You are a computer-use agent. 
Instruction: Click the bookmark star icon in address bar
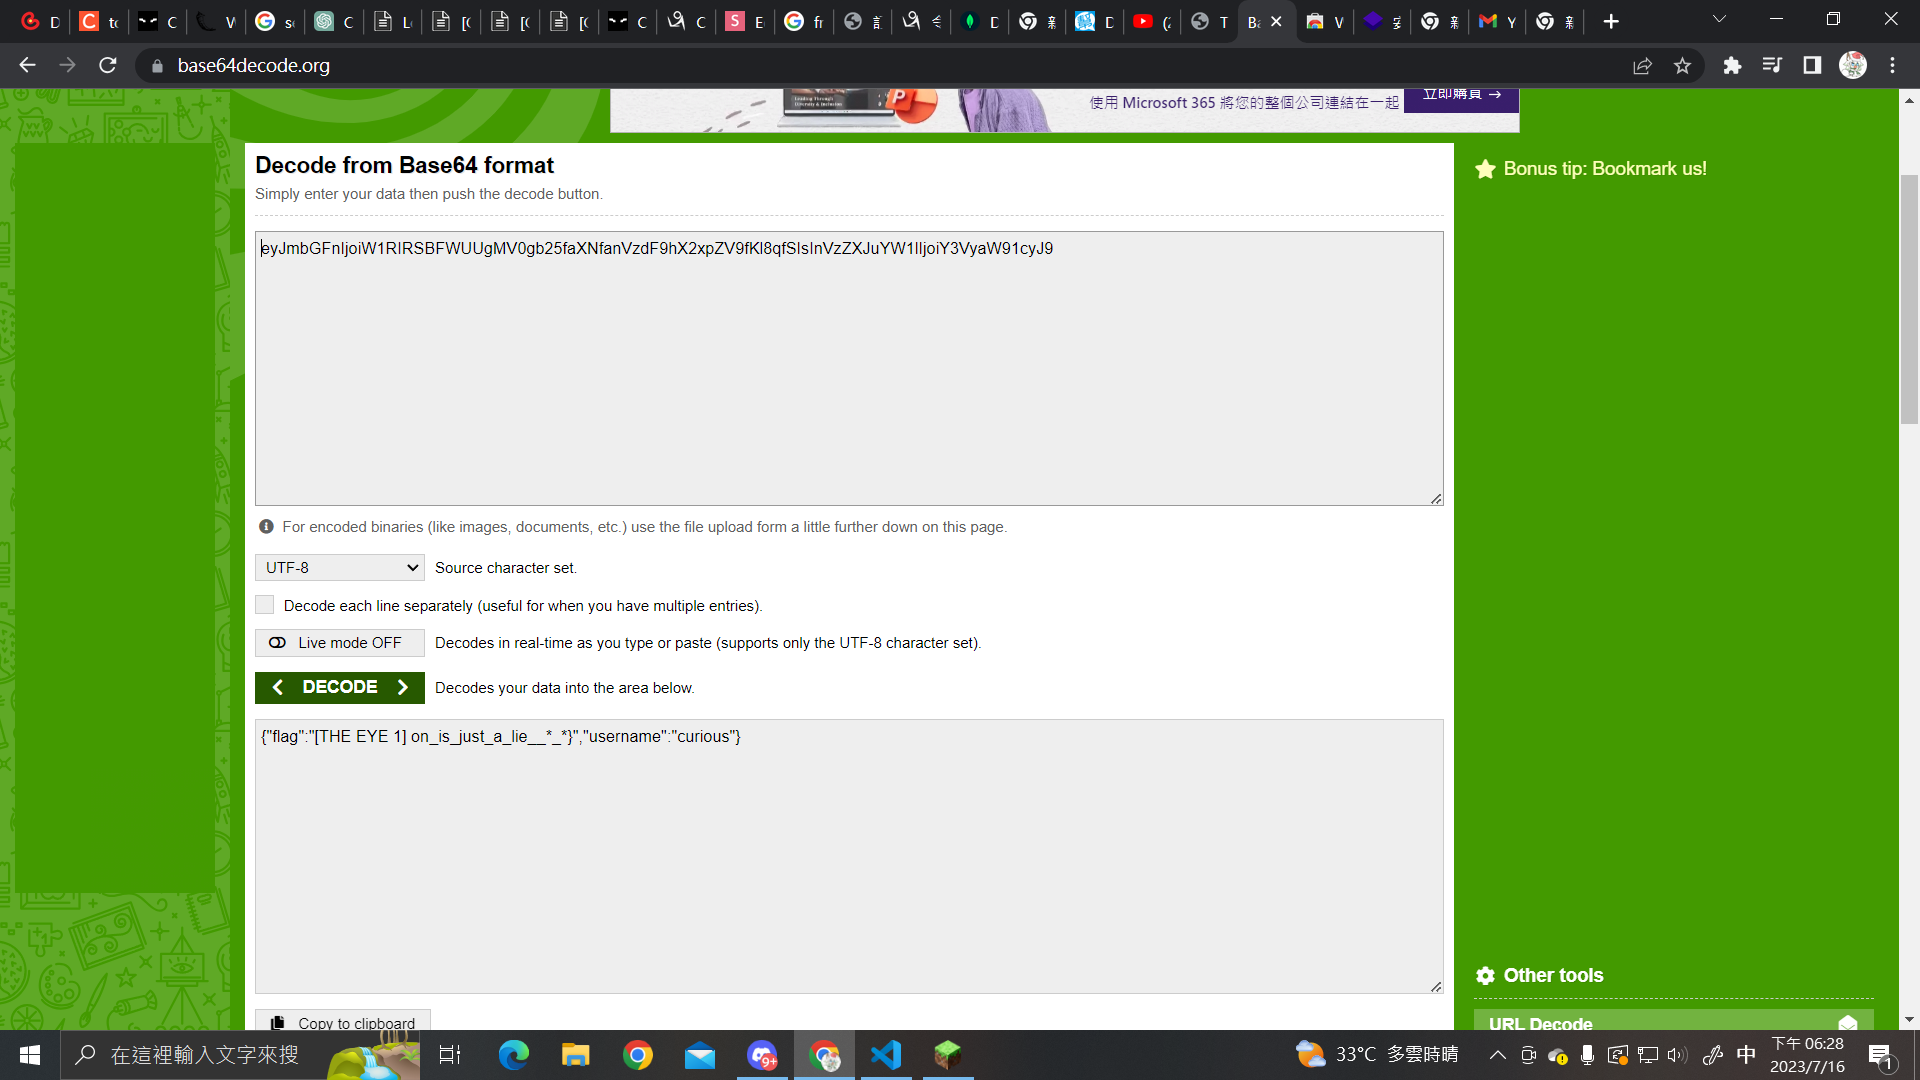coord(1682,66)
